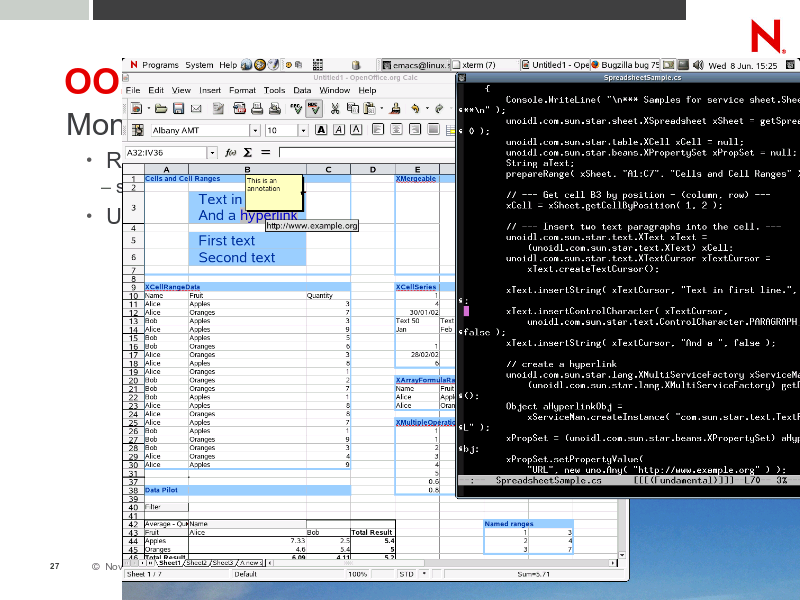Click the speaker volume icon in the panel
This screenshot has height=600, width=800.
point(698,65)
